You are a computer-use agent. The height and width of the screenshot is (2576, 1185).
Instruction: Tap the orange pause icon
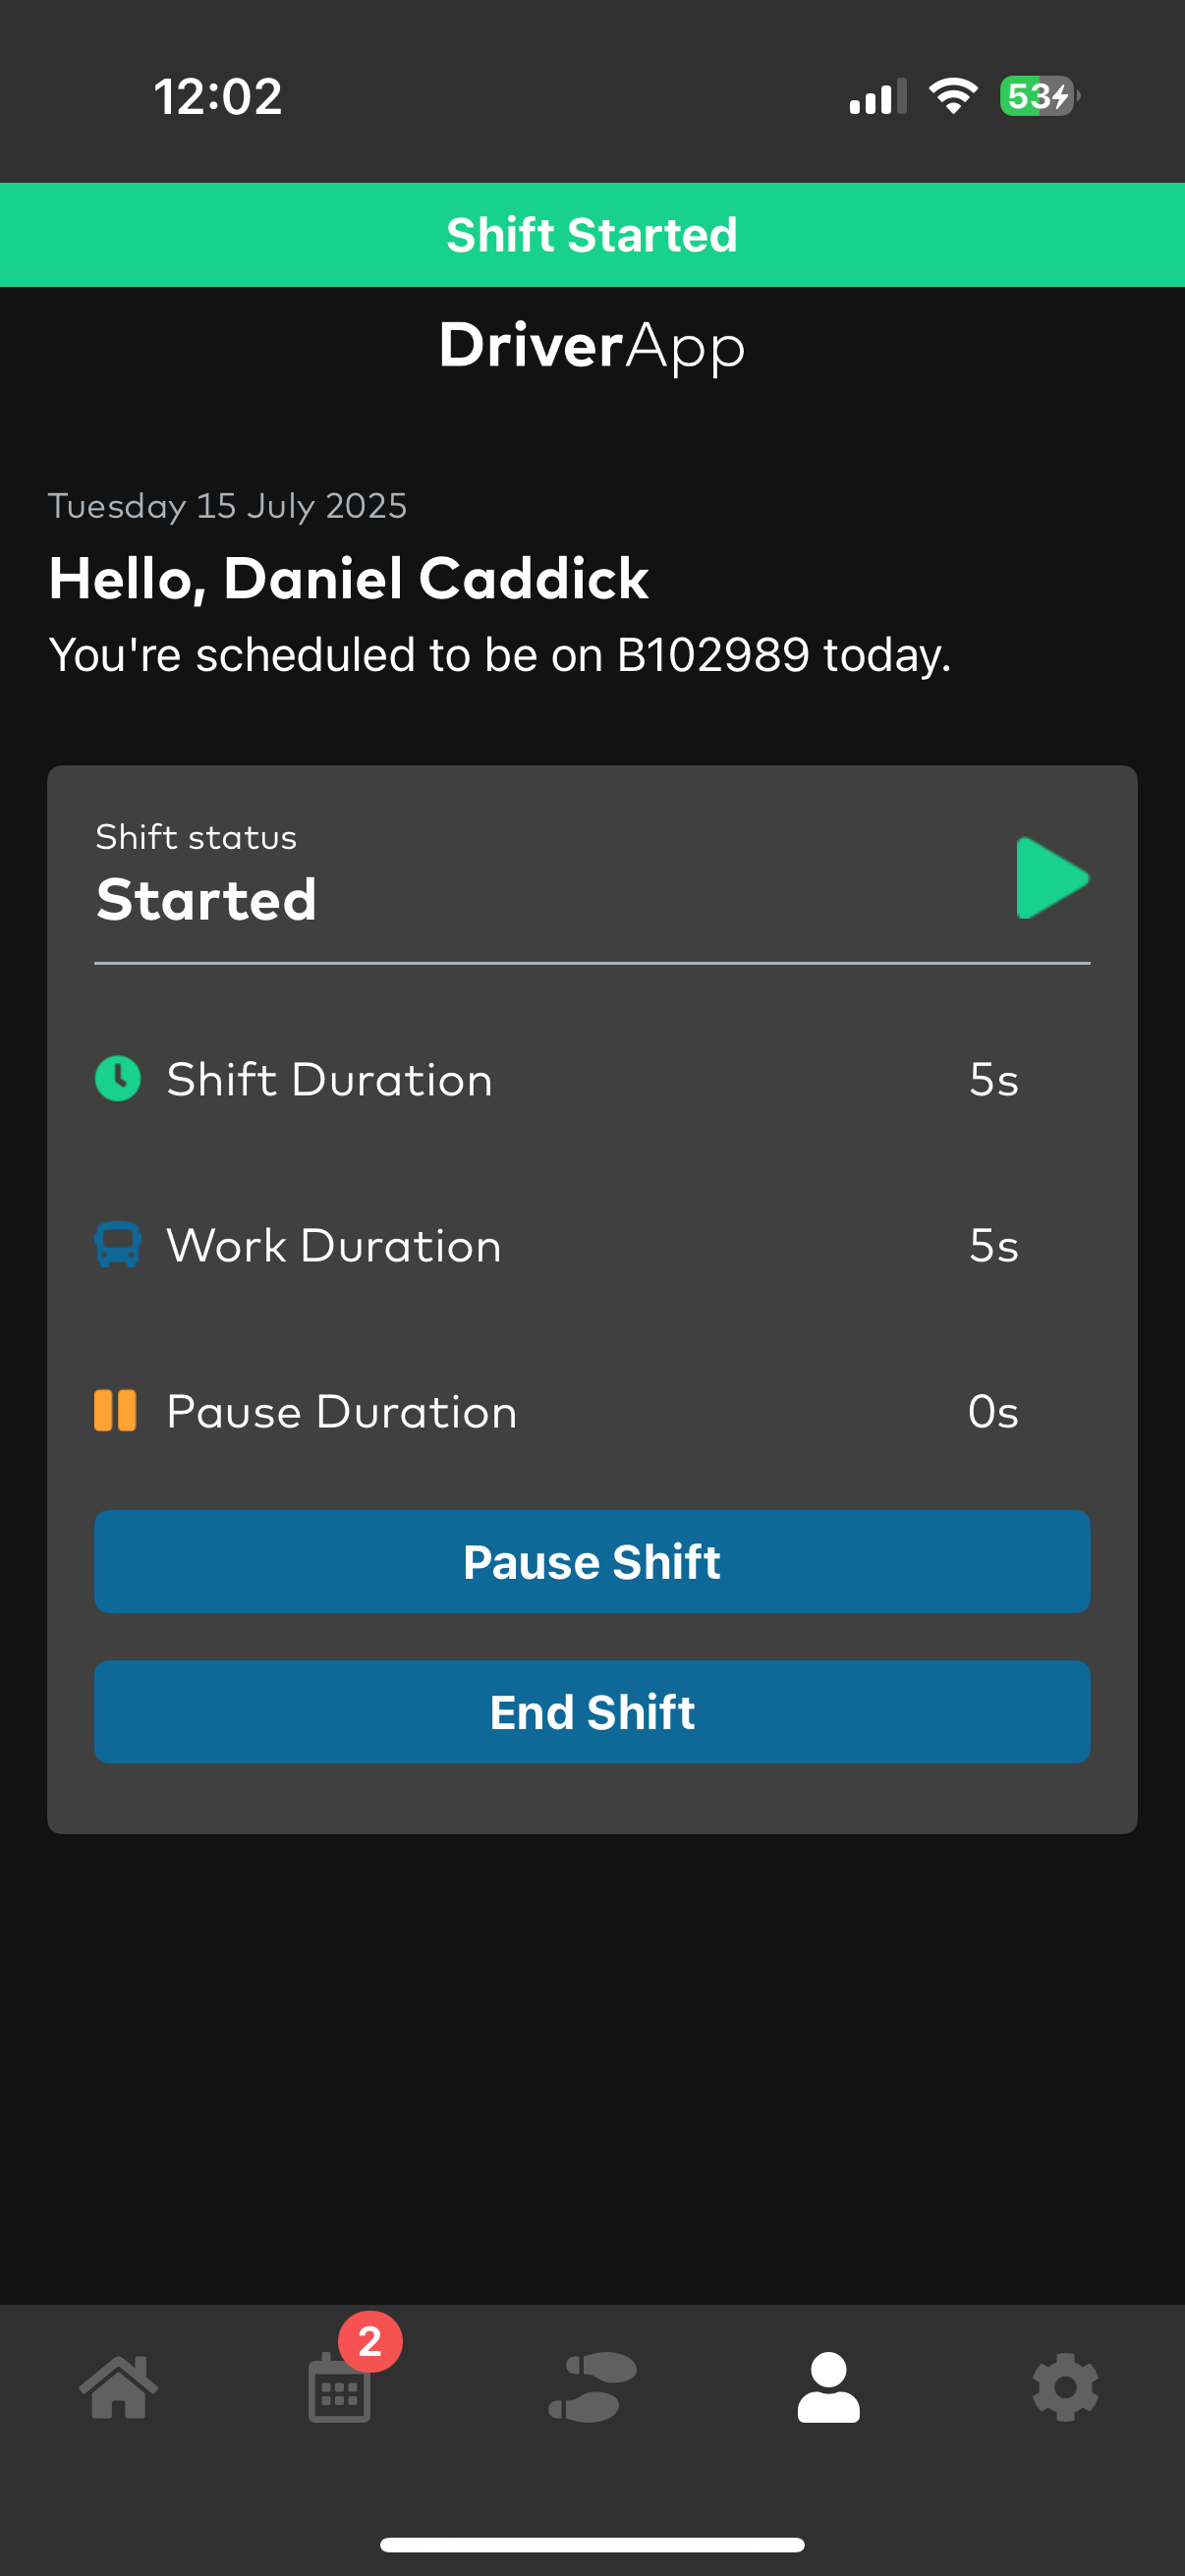[x=116, y=1411]
